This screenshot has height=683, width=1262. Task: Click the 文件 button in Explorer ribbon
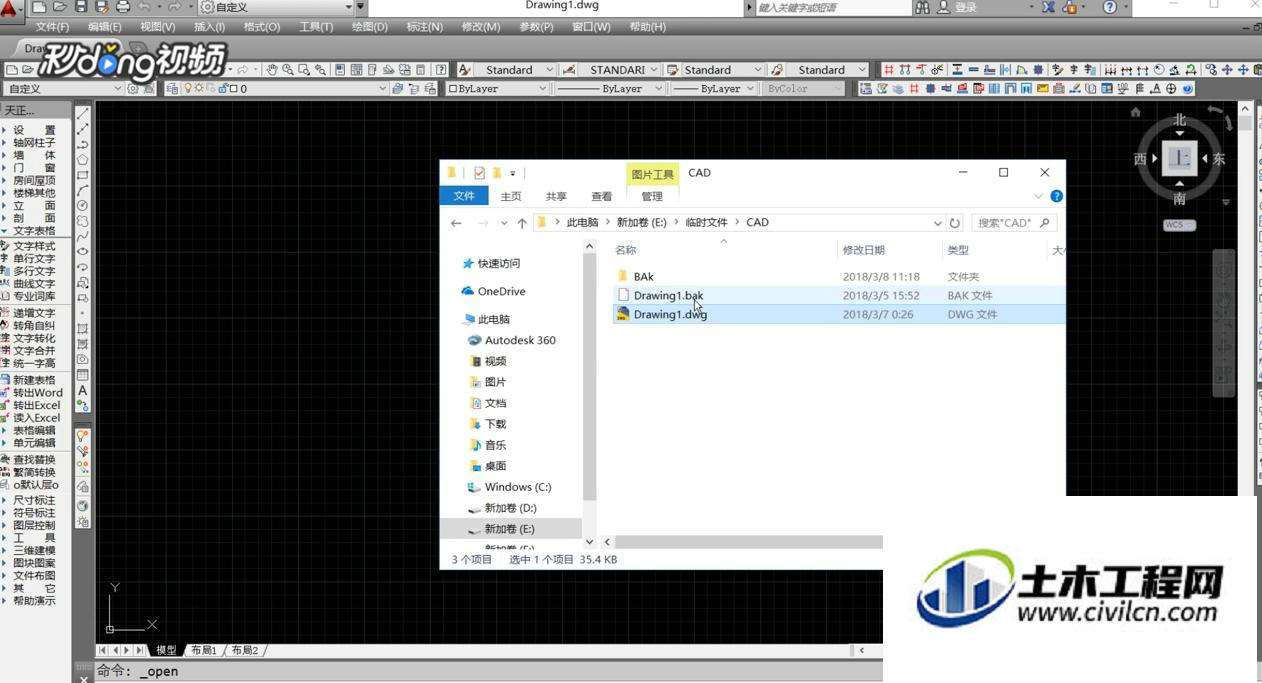464,196
